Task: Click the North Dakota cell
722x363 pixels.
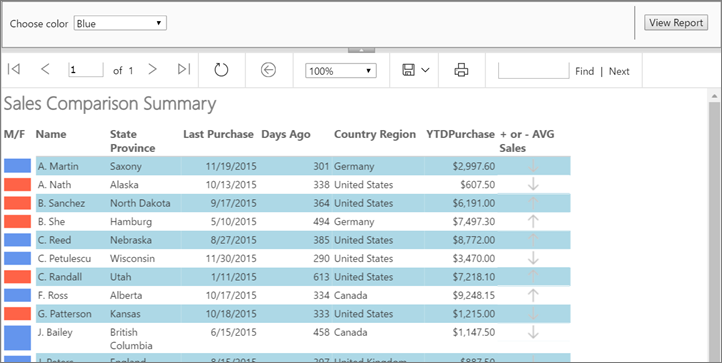Action: coord(140,203)
